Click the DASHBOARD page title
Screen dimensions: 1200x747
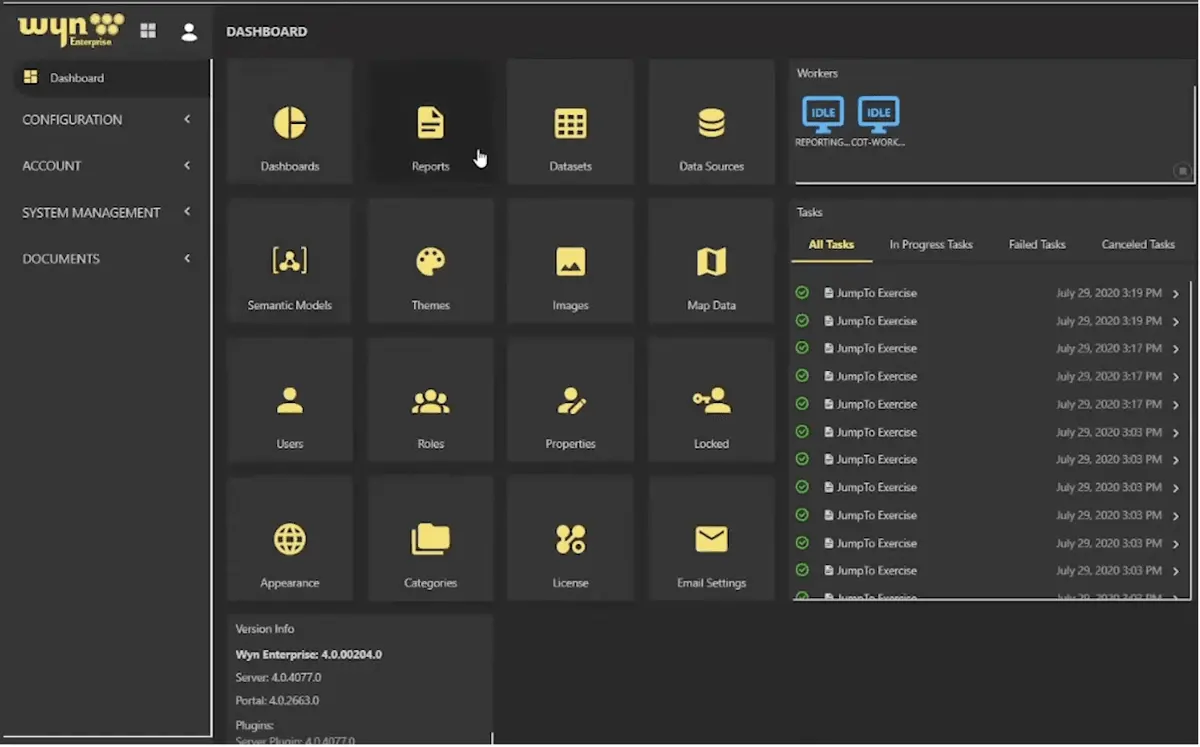pyautogui.click(x=266, y=32)
